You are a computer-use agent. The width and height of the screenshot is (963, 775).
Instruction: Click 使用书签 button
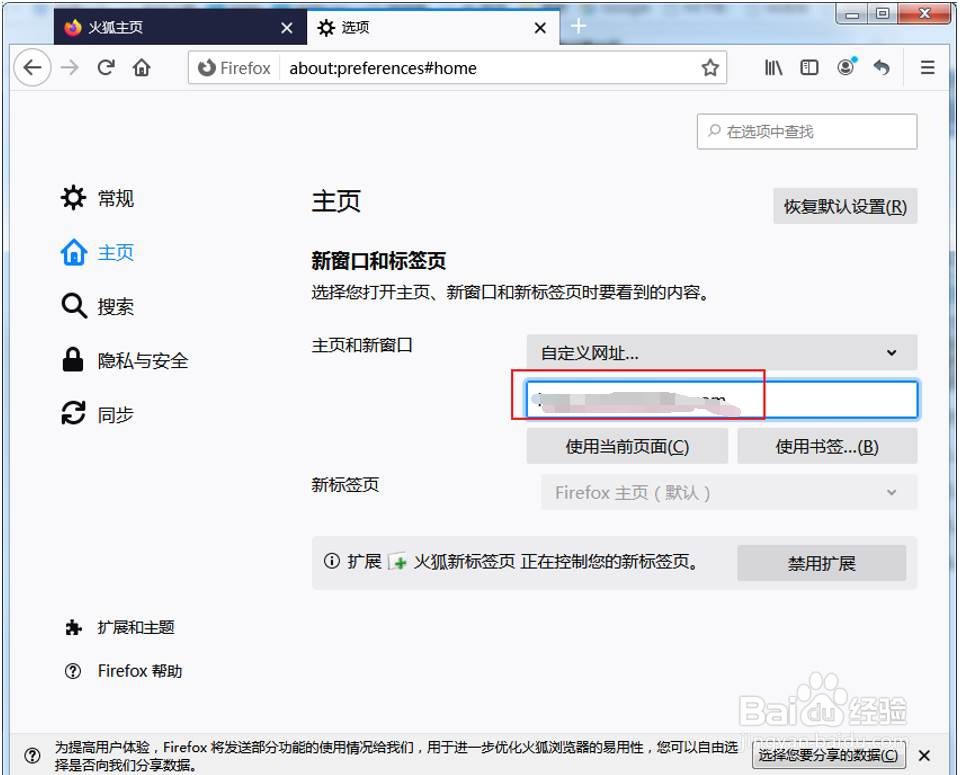(827, 446)
